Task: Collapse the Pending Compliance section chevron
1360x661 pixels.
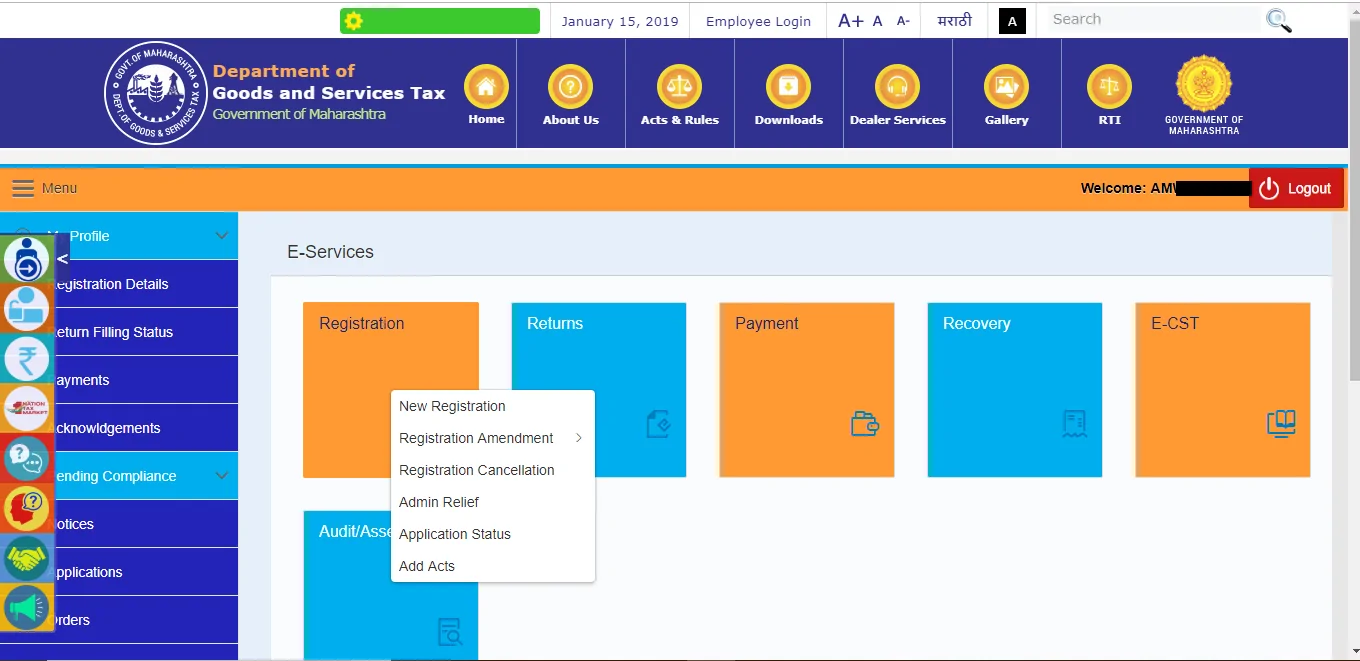Action: (x=222, y=476)
